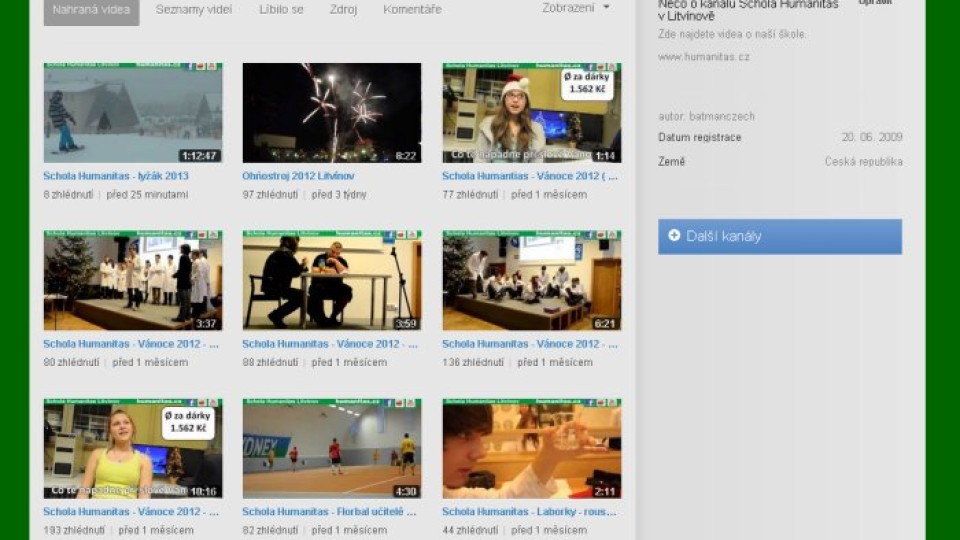960x540 pixels.
Task: Click the Florbal učitelé title link
Action: click(329, 512)
